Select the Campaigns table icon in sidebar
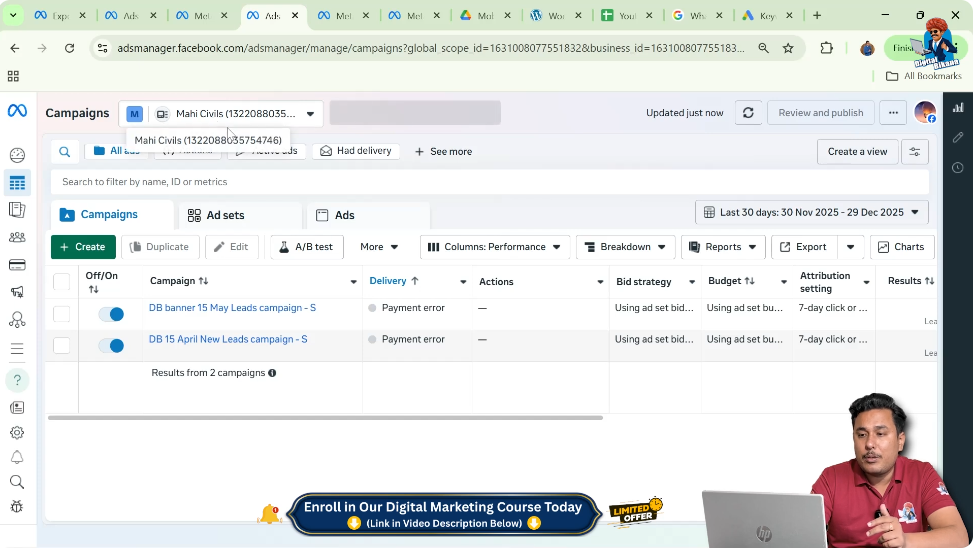Image resolution: width=974 pixels, height=551 pixels. coord(17,183)
